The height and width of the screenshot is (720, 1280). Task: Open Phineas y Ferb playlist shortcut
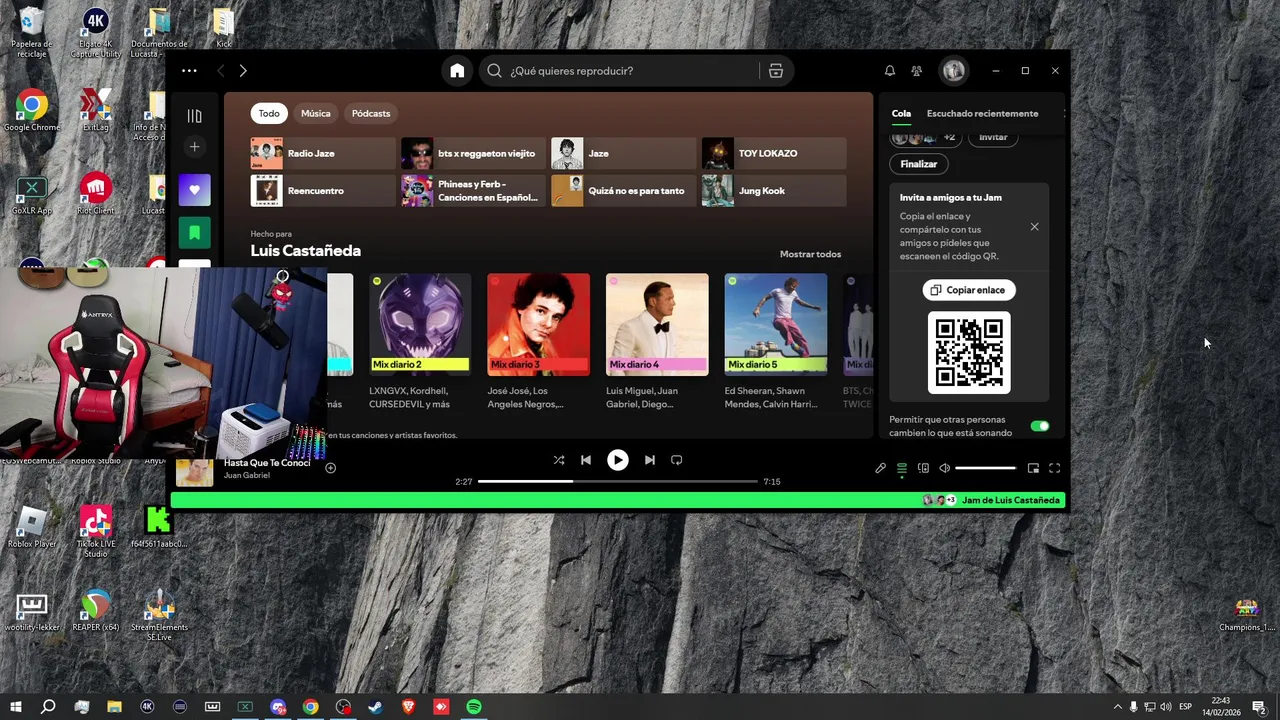click(473, 191)
